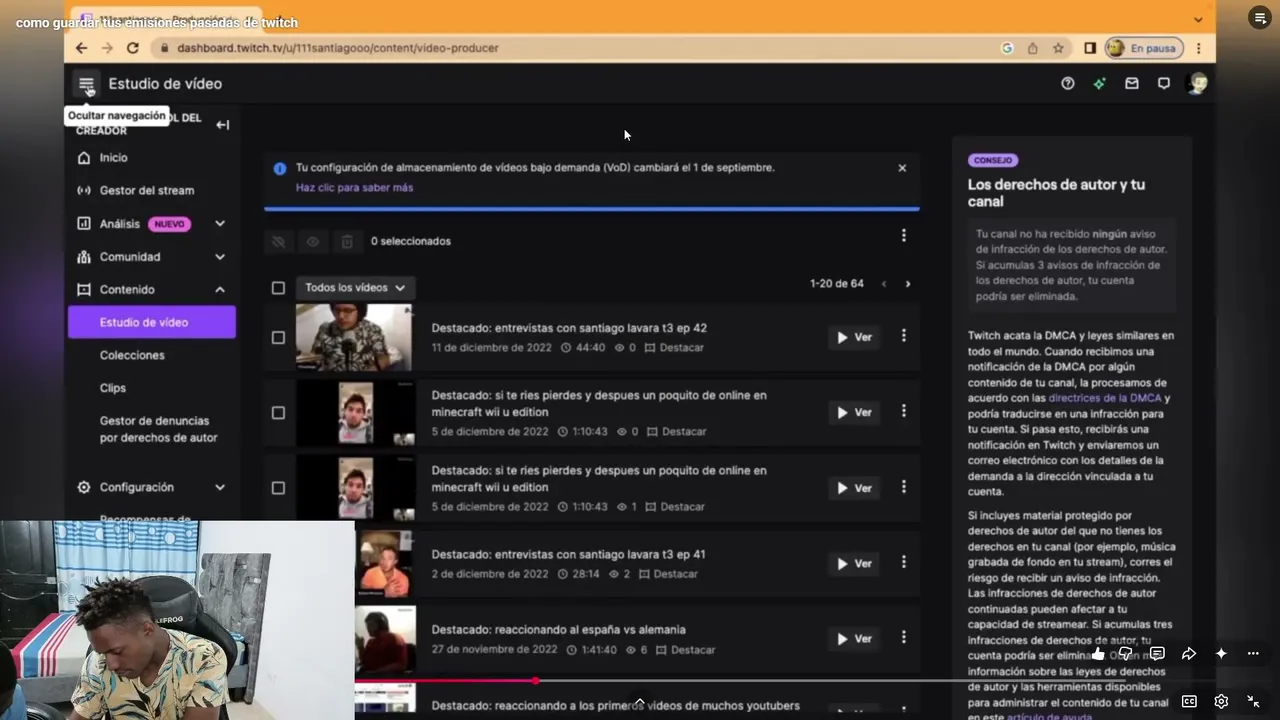
Task: Open the YouTube playlist queue icon
Action: [1260, 17]
